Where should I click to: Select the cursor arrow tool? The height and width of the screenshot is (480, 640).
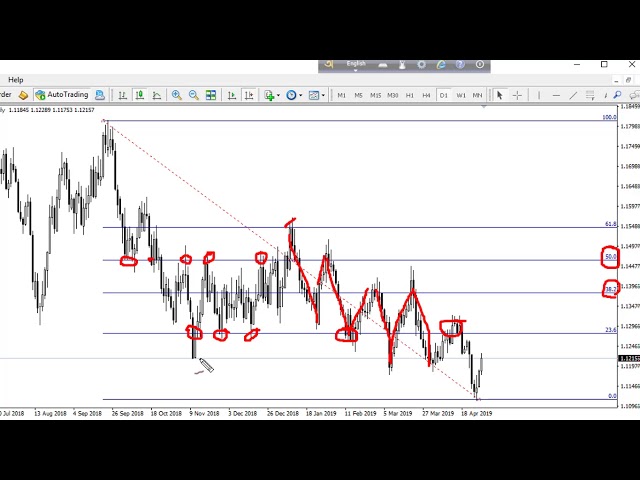tap(500, 95)
